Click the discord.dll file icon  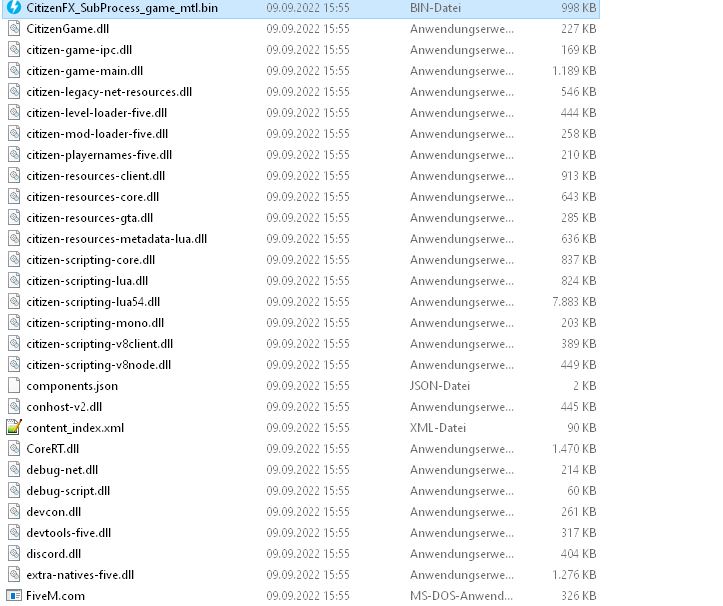coord(14,553)
